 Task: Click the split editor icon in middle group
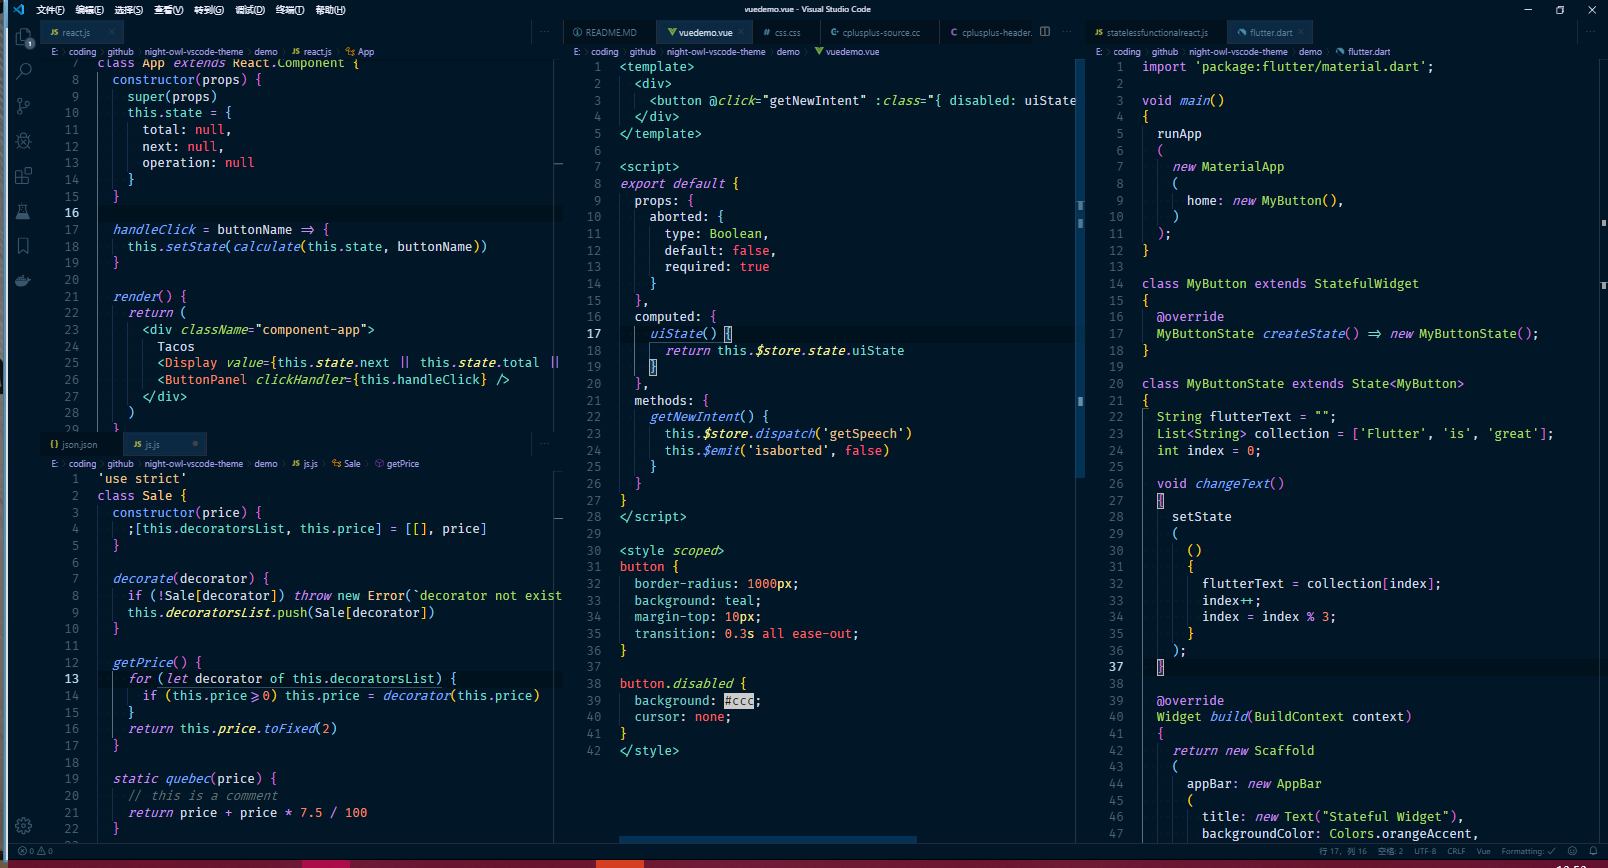coord(1045,32)
